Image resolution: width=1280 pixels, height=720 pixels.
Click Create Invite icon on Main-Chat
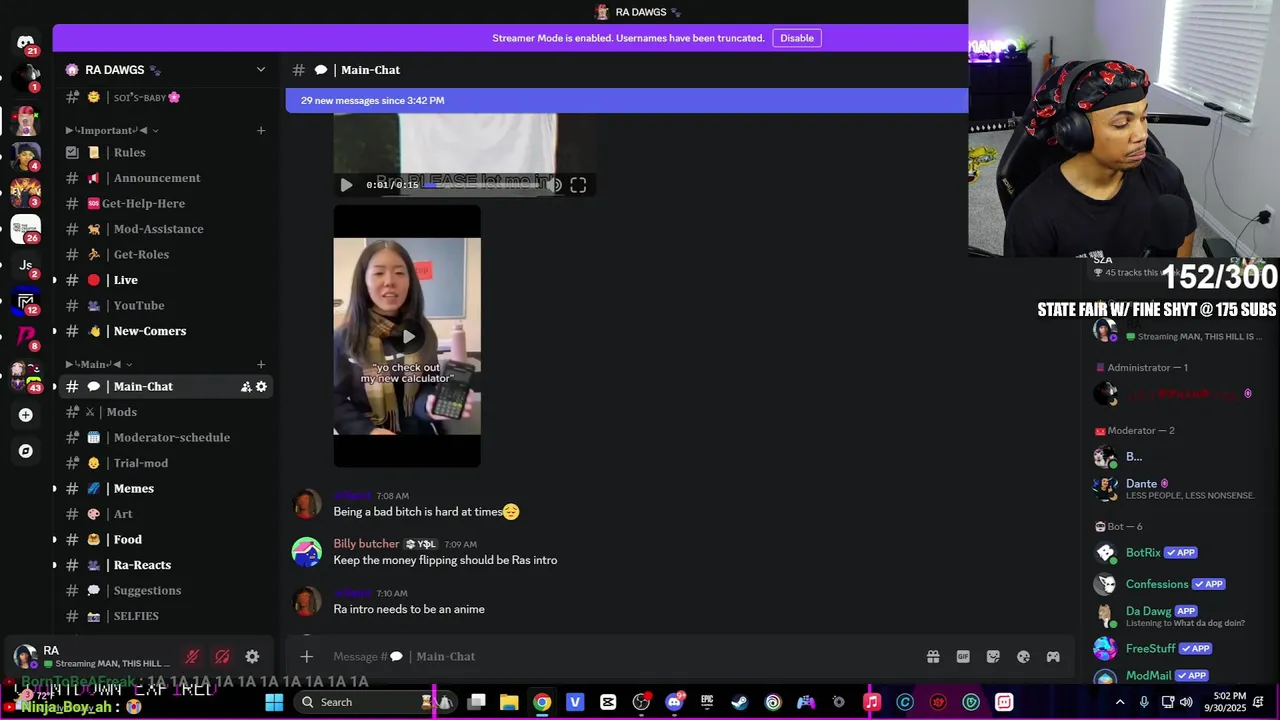246,387
